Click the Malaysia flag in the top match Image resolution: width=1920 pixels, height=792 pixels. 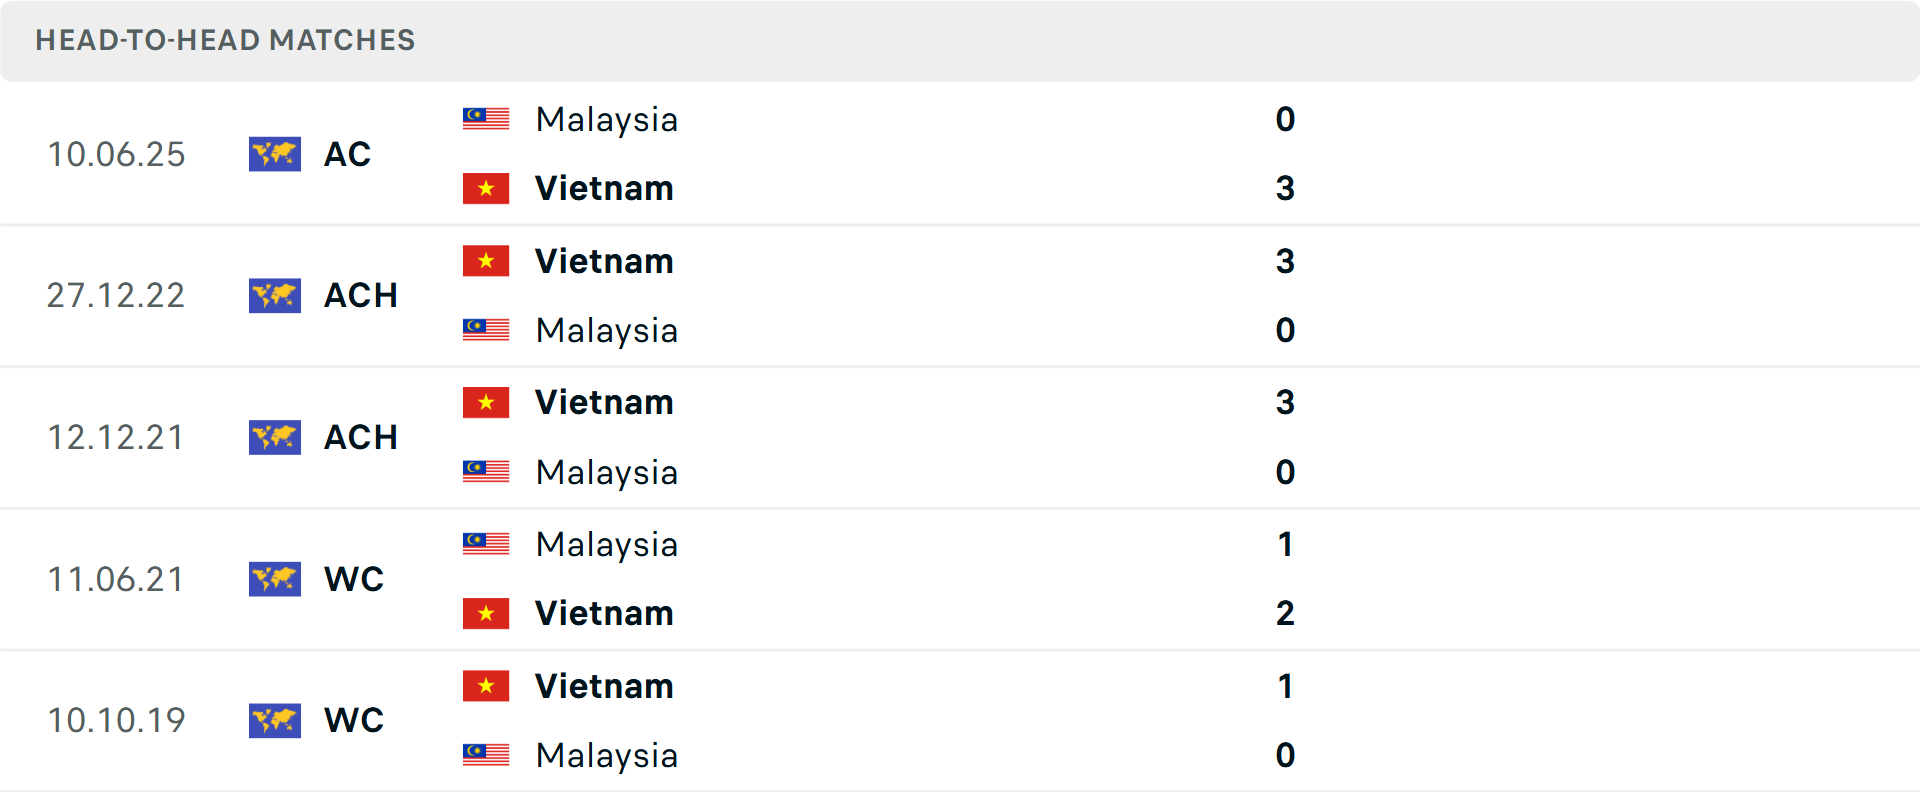coord(486,118)
